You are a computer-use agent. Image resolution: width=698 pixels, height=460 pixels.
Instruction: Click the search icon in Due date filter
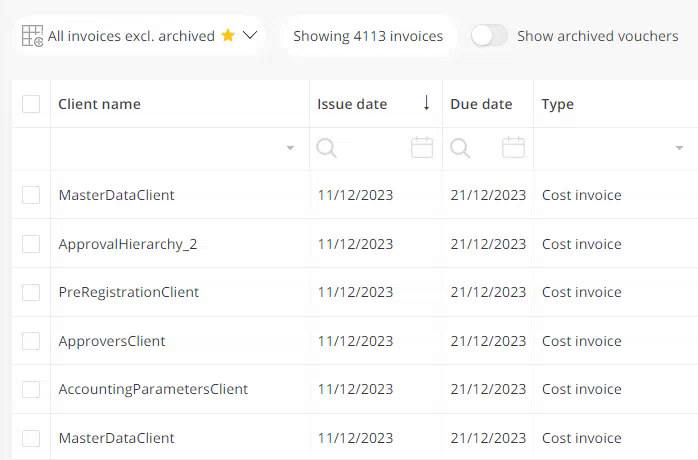click(460, 148)
